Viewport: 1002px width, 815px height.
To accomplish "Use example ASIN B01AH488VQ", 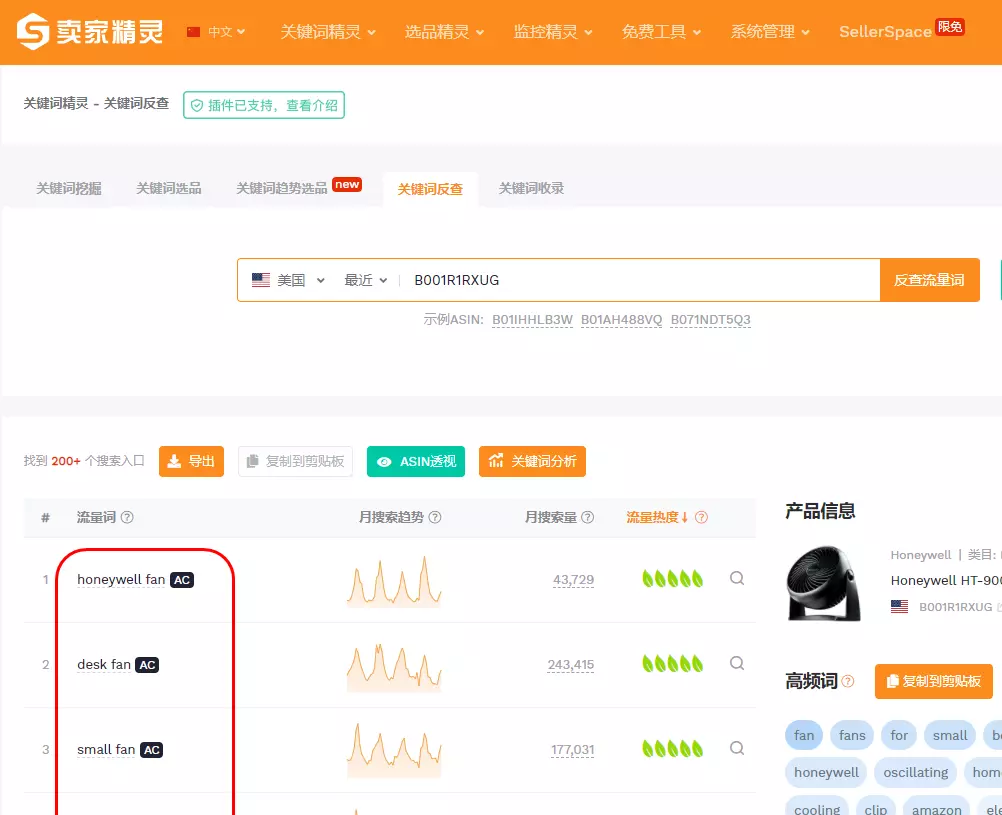I will 621,320.
